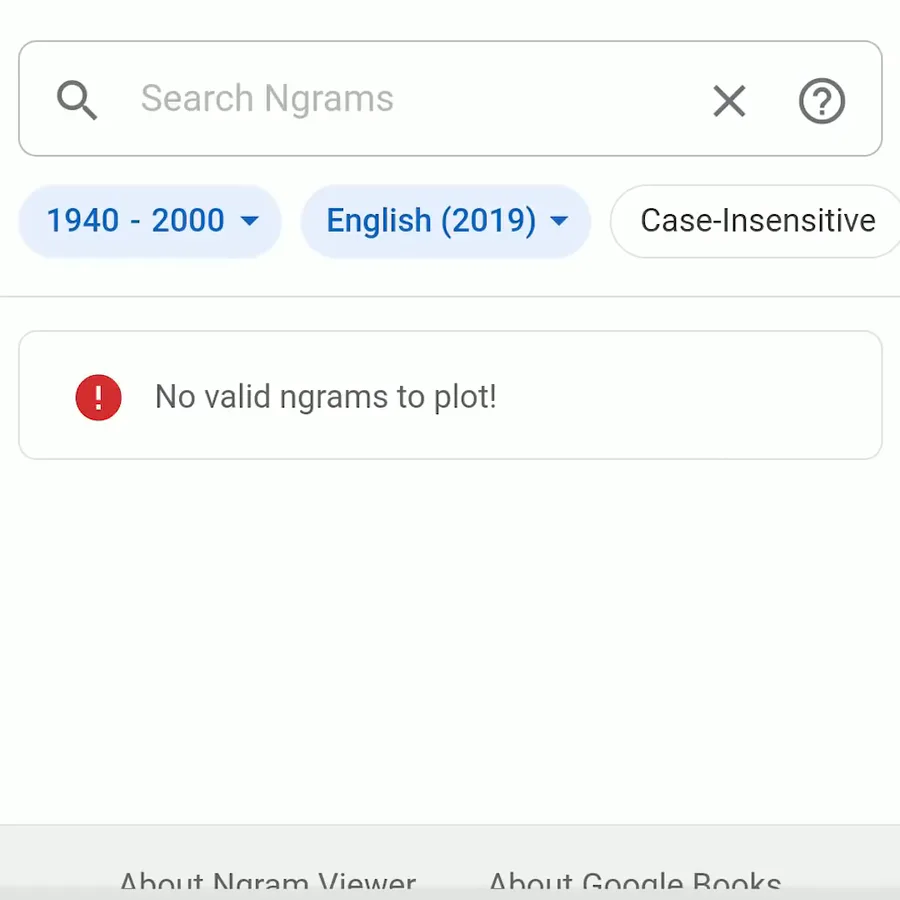
Task: Click the "Search Ngrams" placeholder text
Action: pyautogui.click(x=267, y=99)
